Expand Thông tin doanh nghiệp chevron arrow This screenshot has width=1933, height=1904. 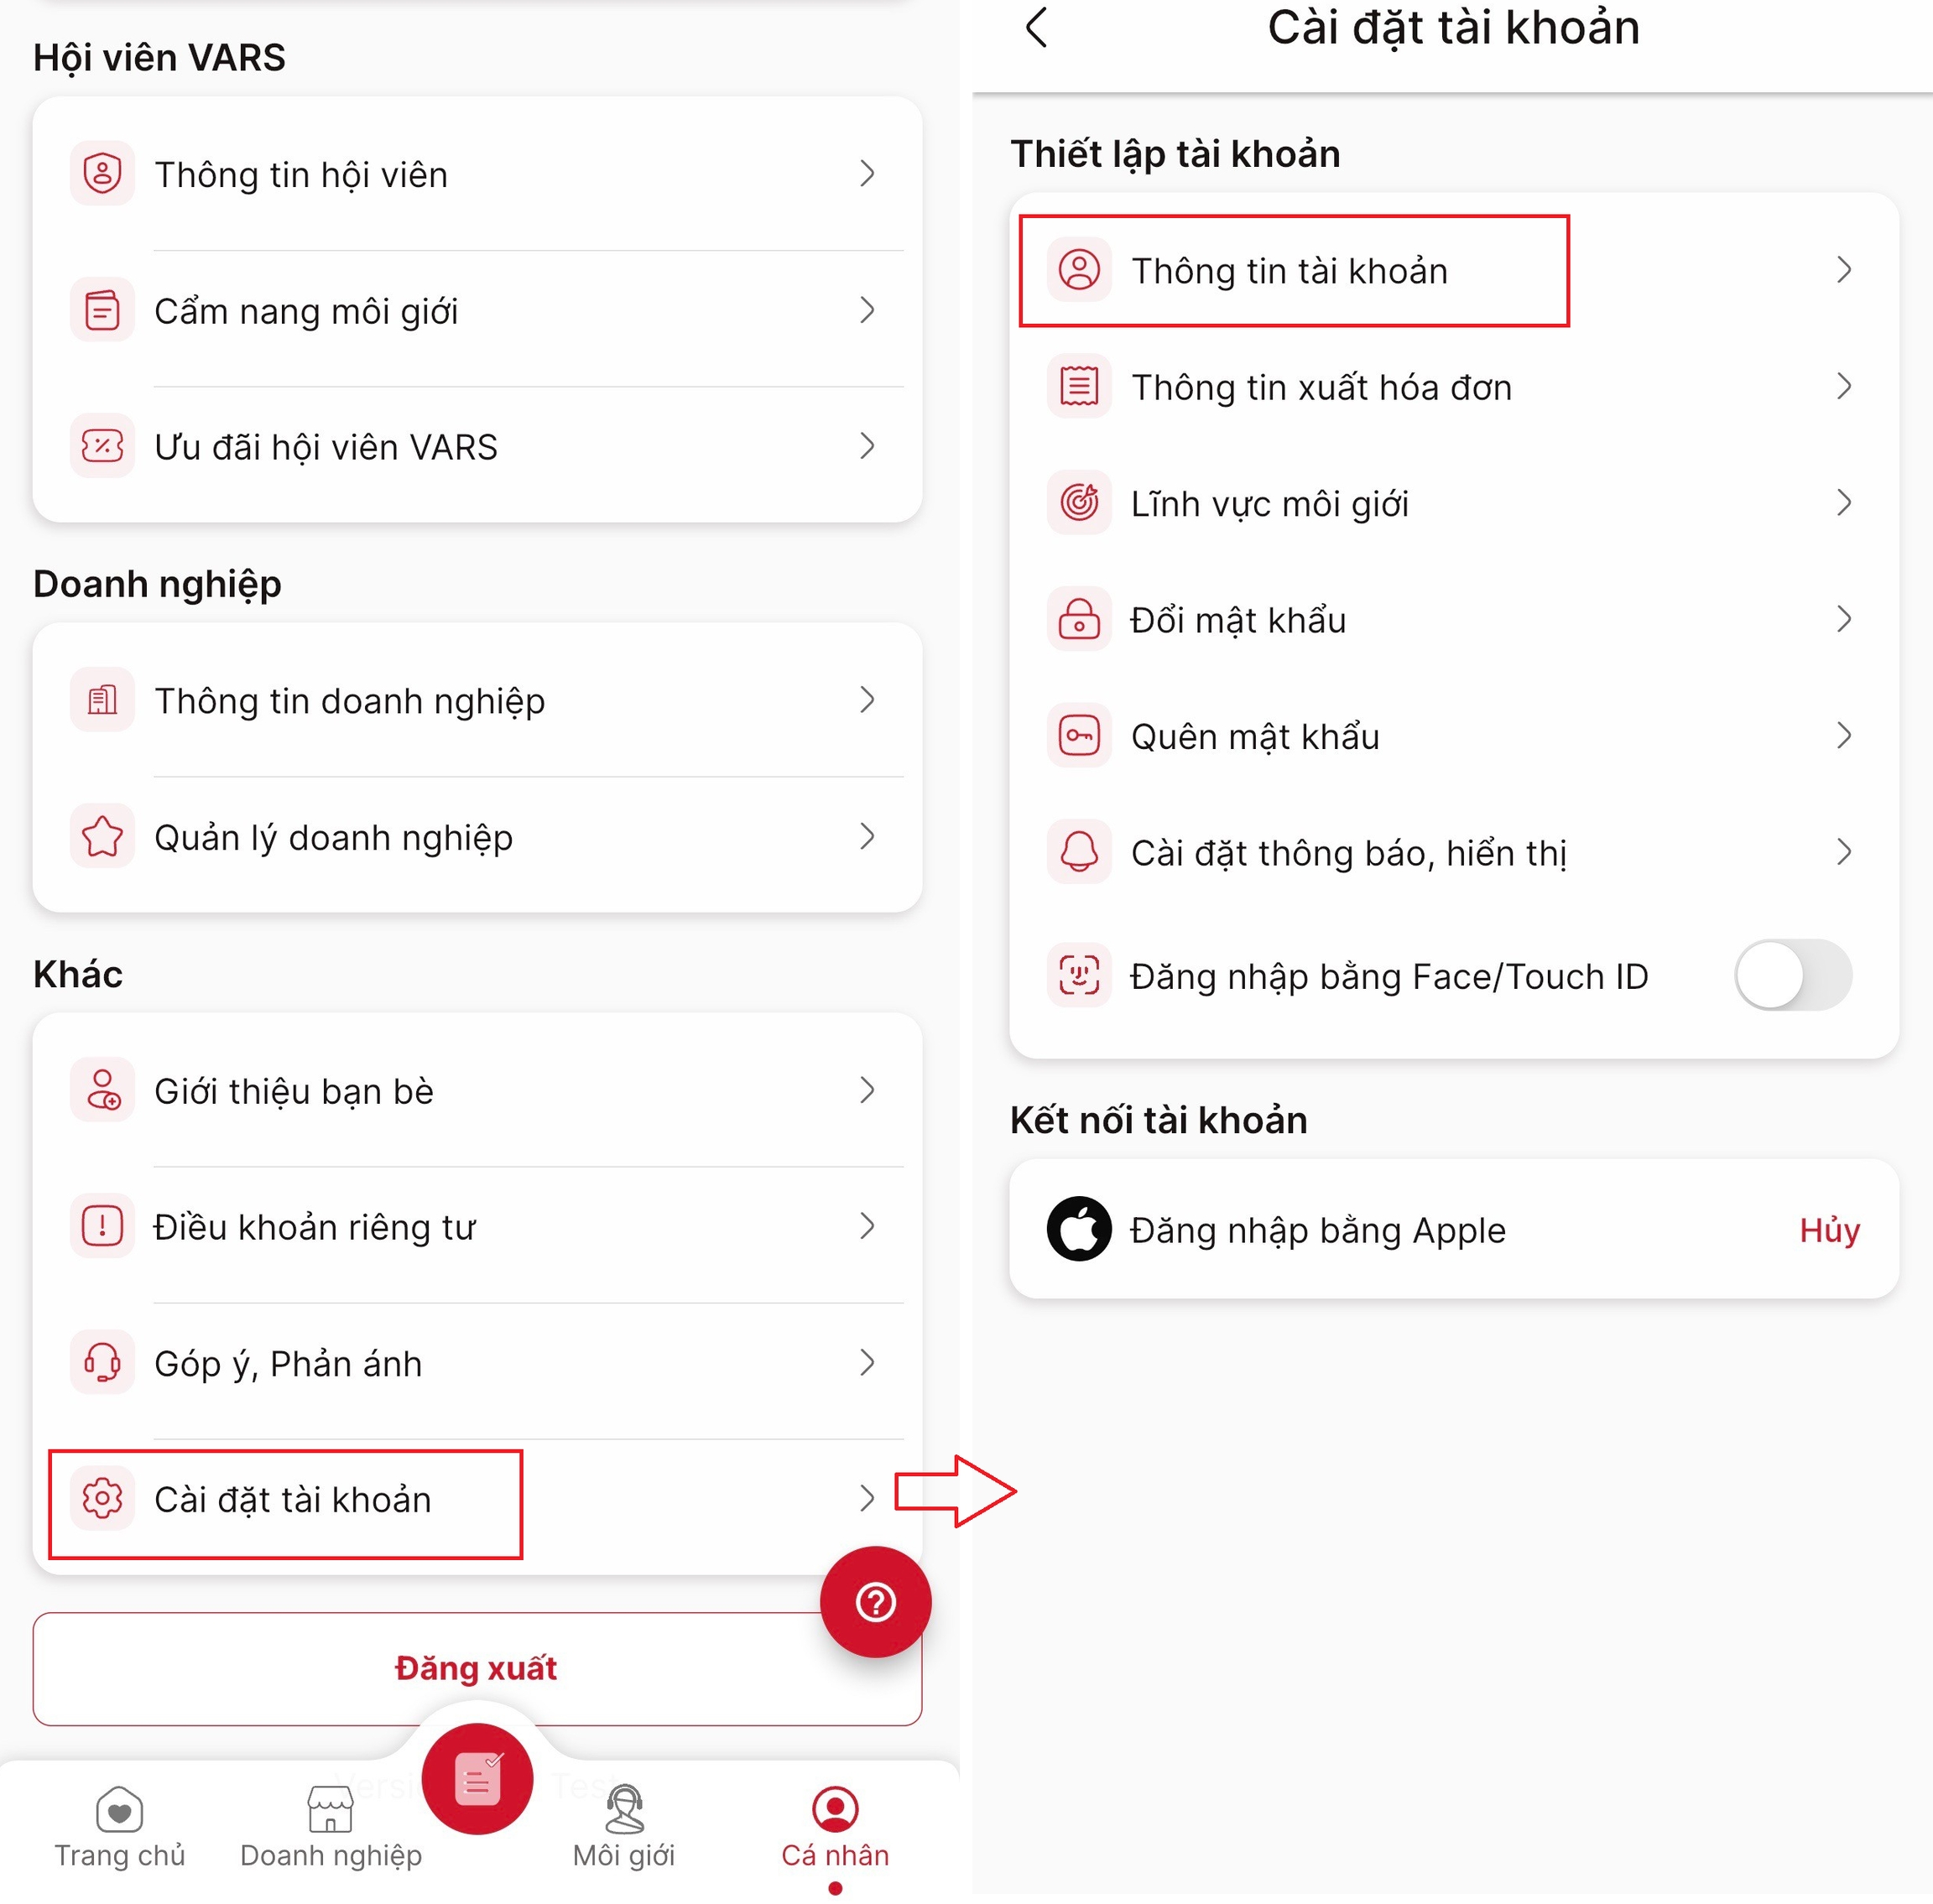point(867,700)
